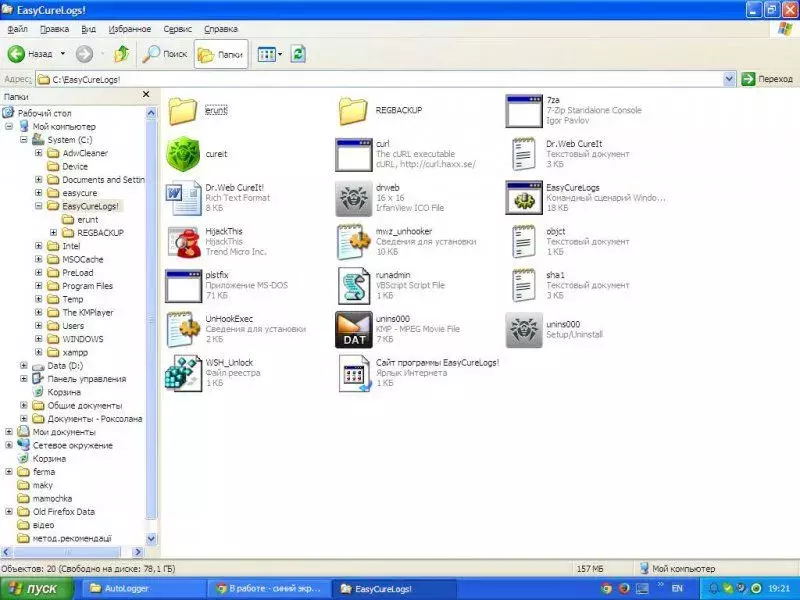Collapse the System (C:) drive node
Viewport: 800px width, 600px height.
[x=23, y=139]
